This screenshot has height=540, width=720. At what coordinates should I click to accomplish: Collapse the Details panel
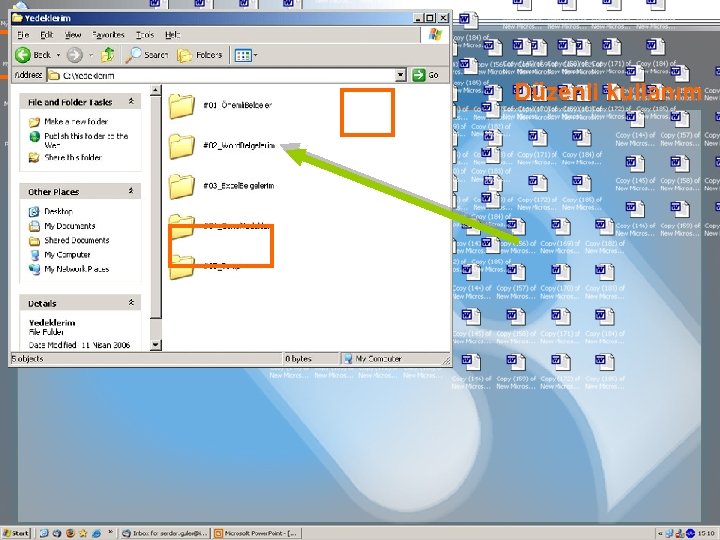pyautogui.click(x=131, y=303)
